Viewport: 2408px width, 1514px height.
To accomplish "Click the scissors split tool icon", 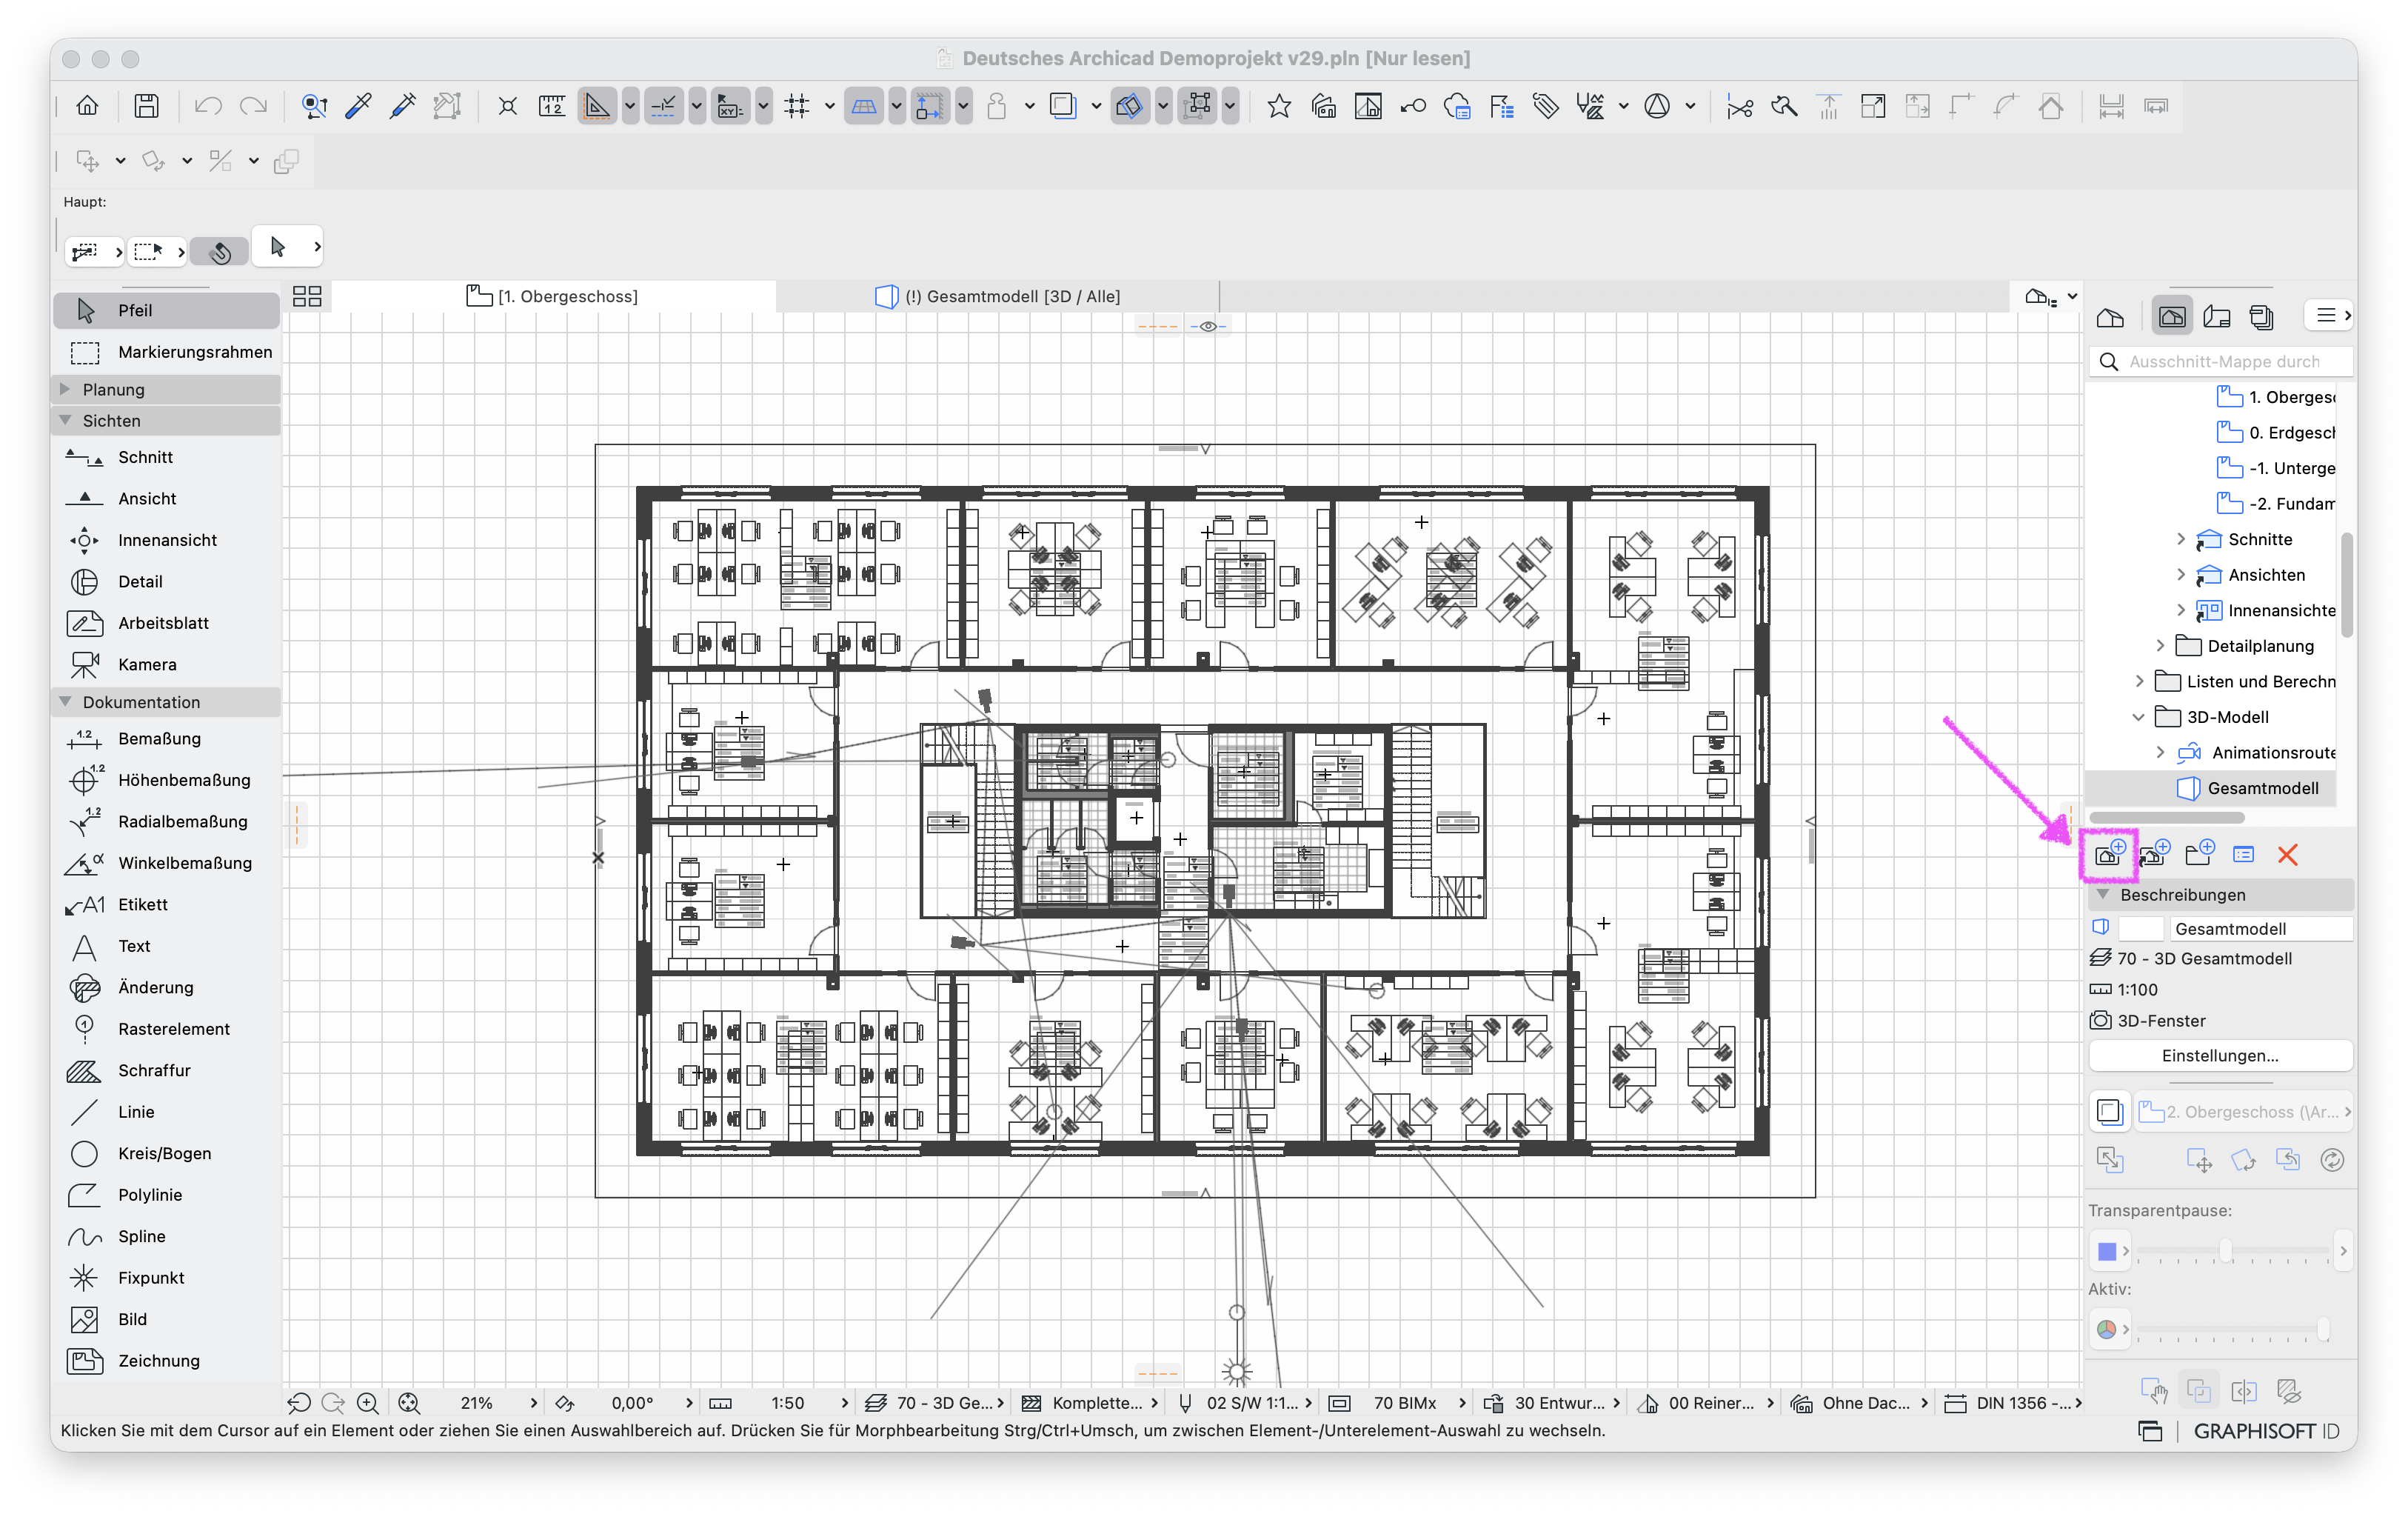I will [1739, 106].
